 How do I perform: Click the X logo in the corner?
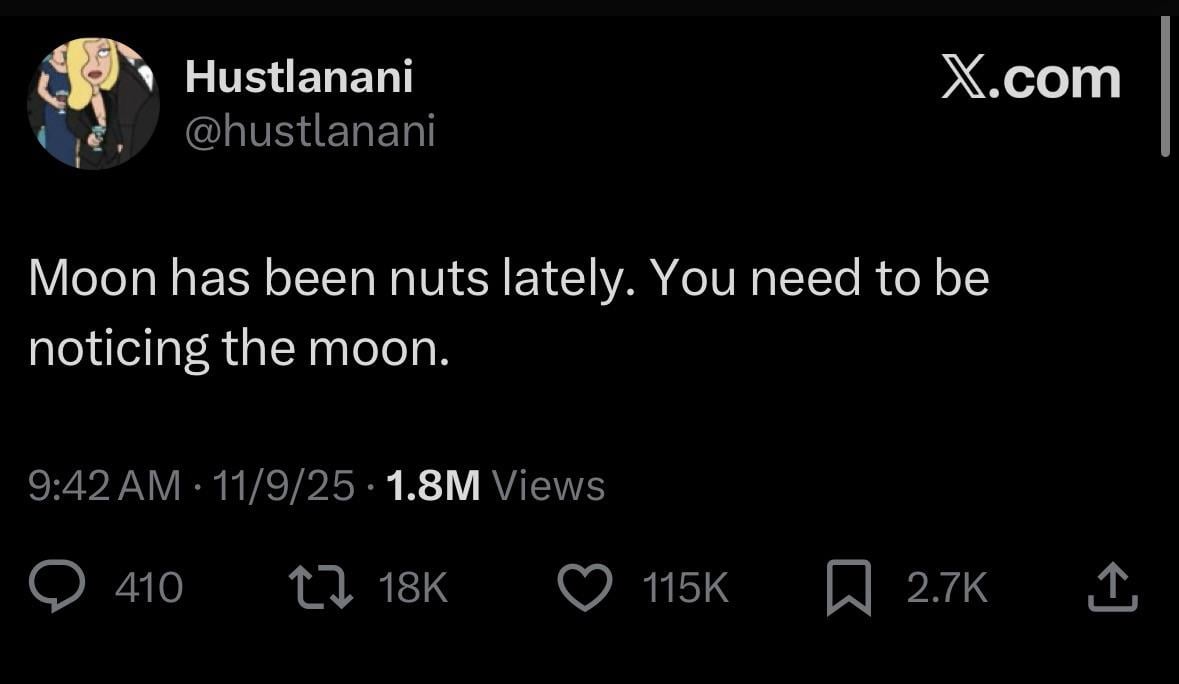click(x=964, y=78)
